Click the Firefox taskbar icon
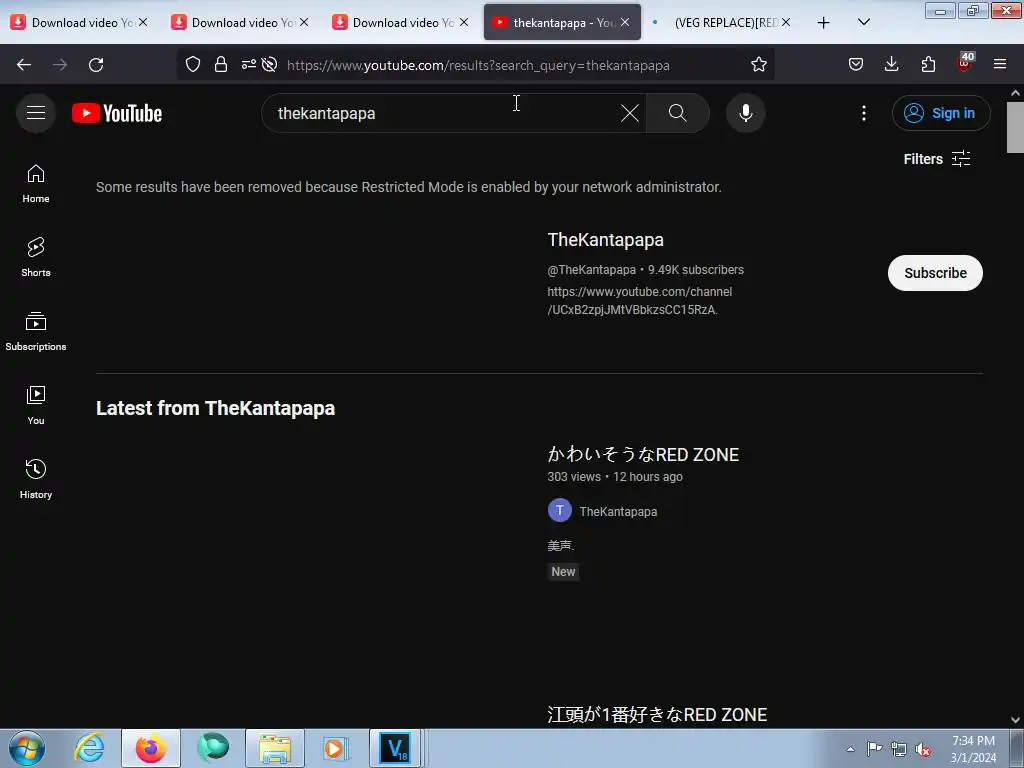 (151, 748)
